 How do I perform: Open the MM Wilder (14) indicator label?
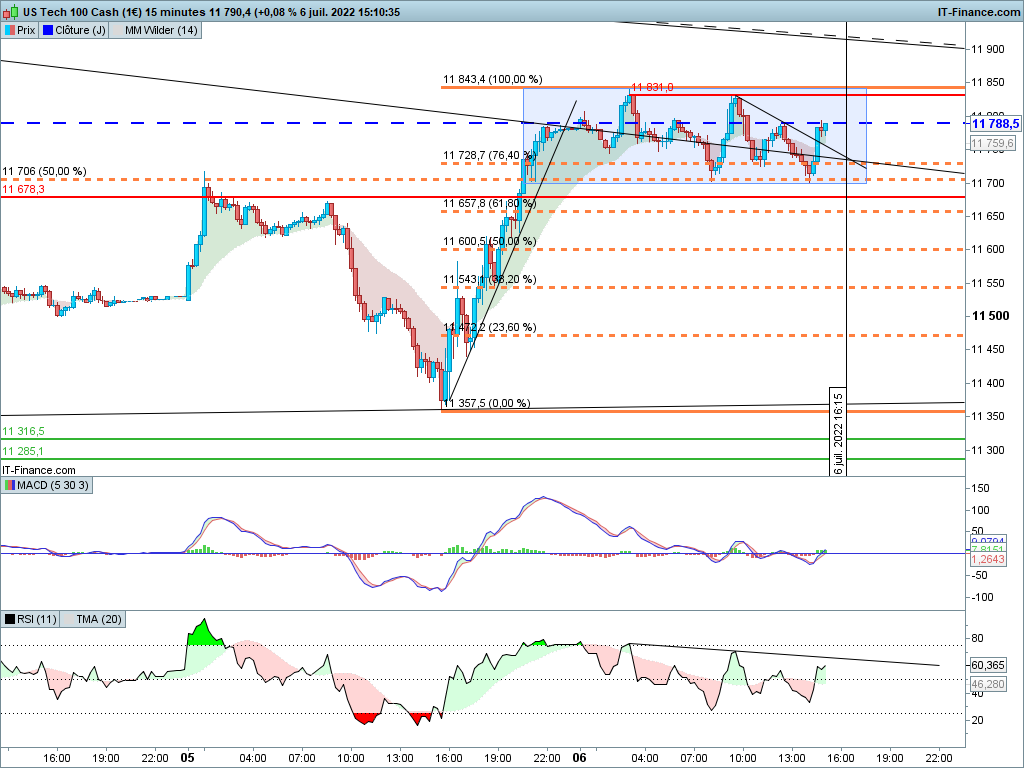pos(161,30)
